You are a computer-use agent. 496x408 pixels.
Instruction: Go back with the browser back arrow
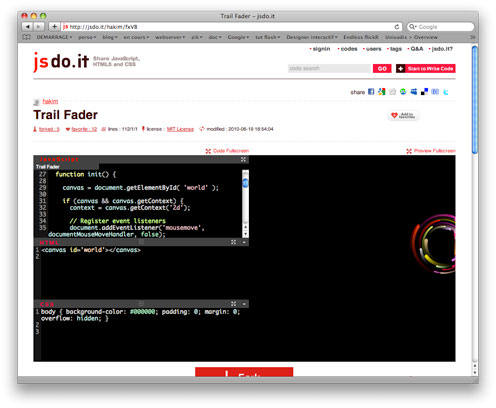tap(28, 27)
